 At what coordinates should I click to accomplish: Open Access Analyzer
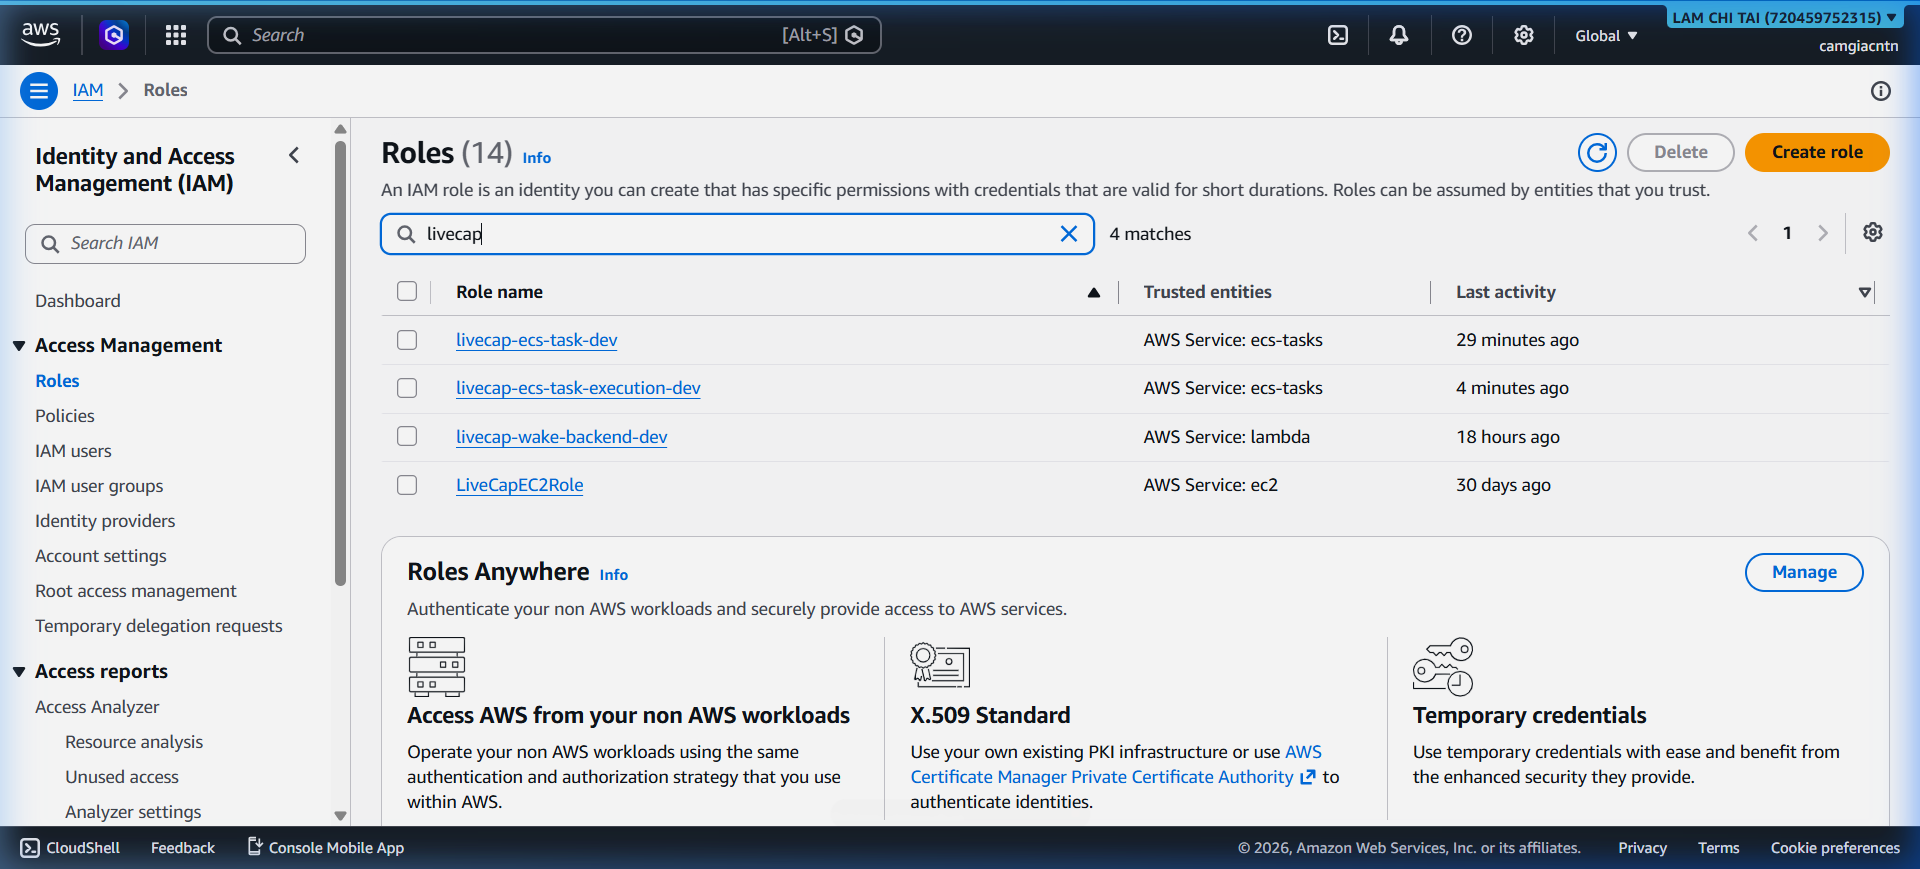coord(97,707)
